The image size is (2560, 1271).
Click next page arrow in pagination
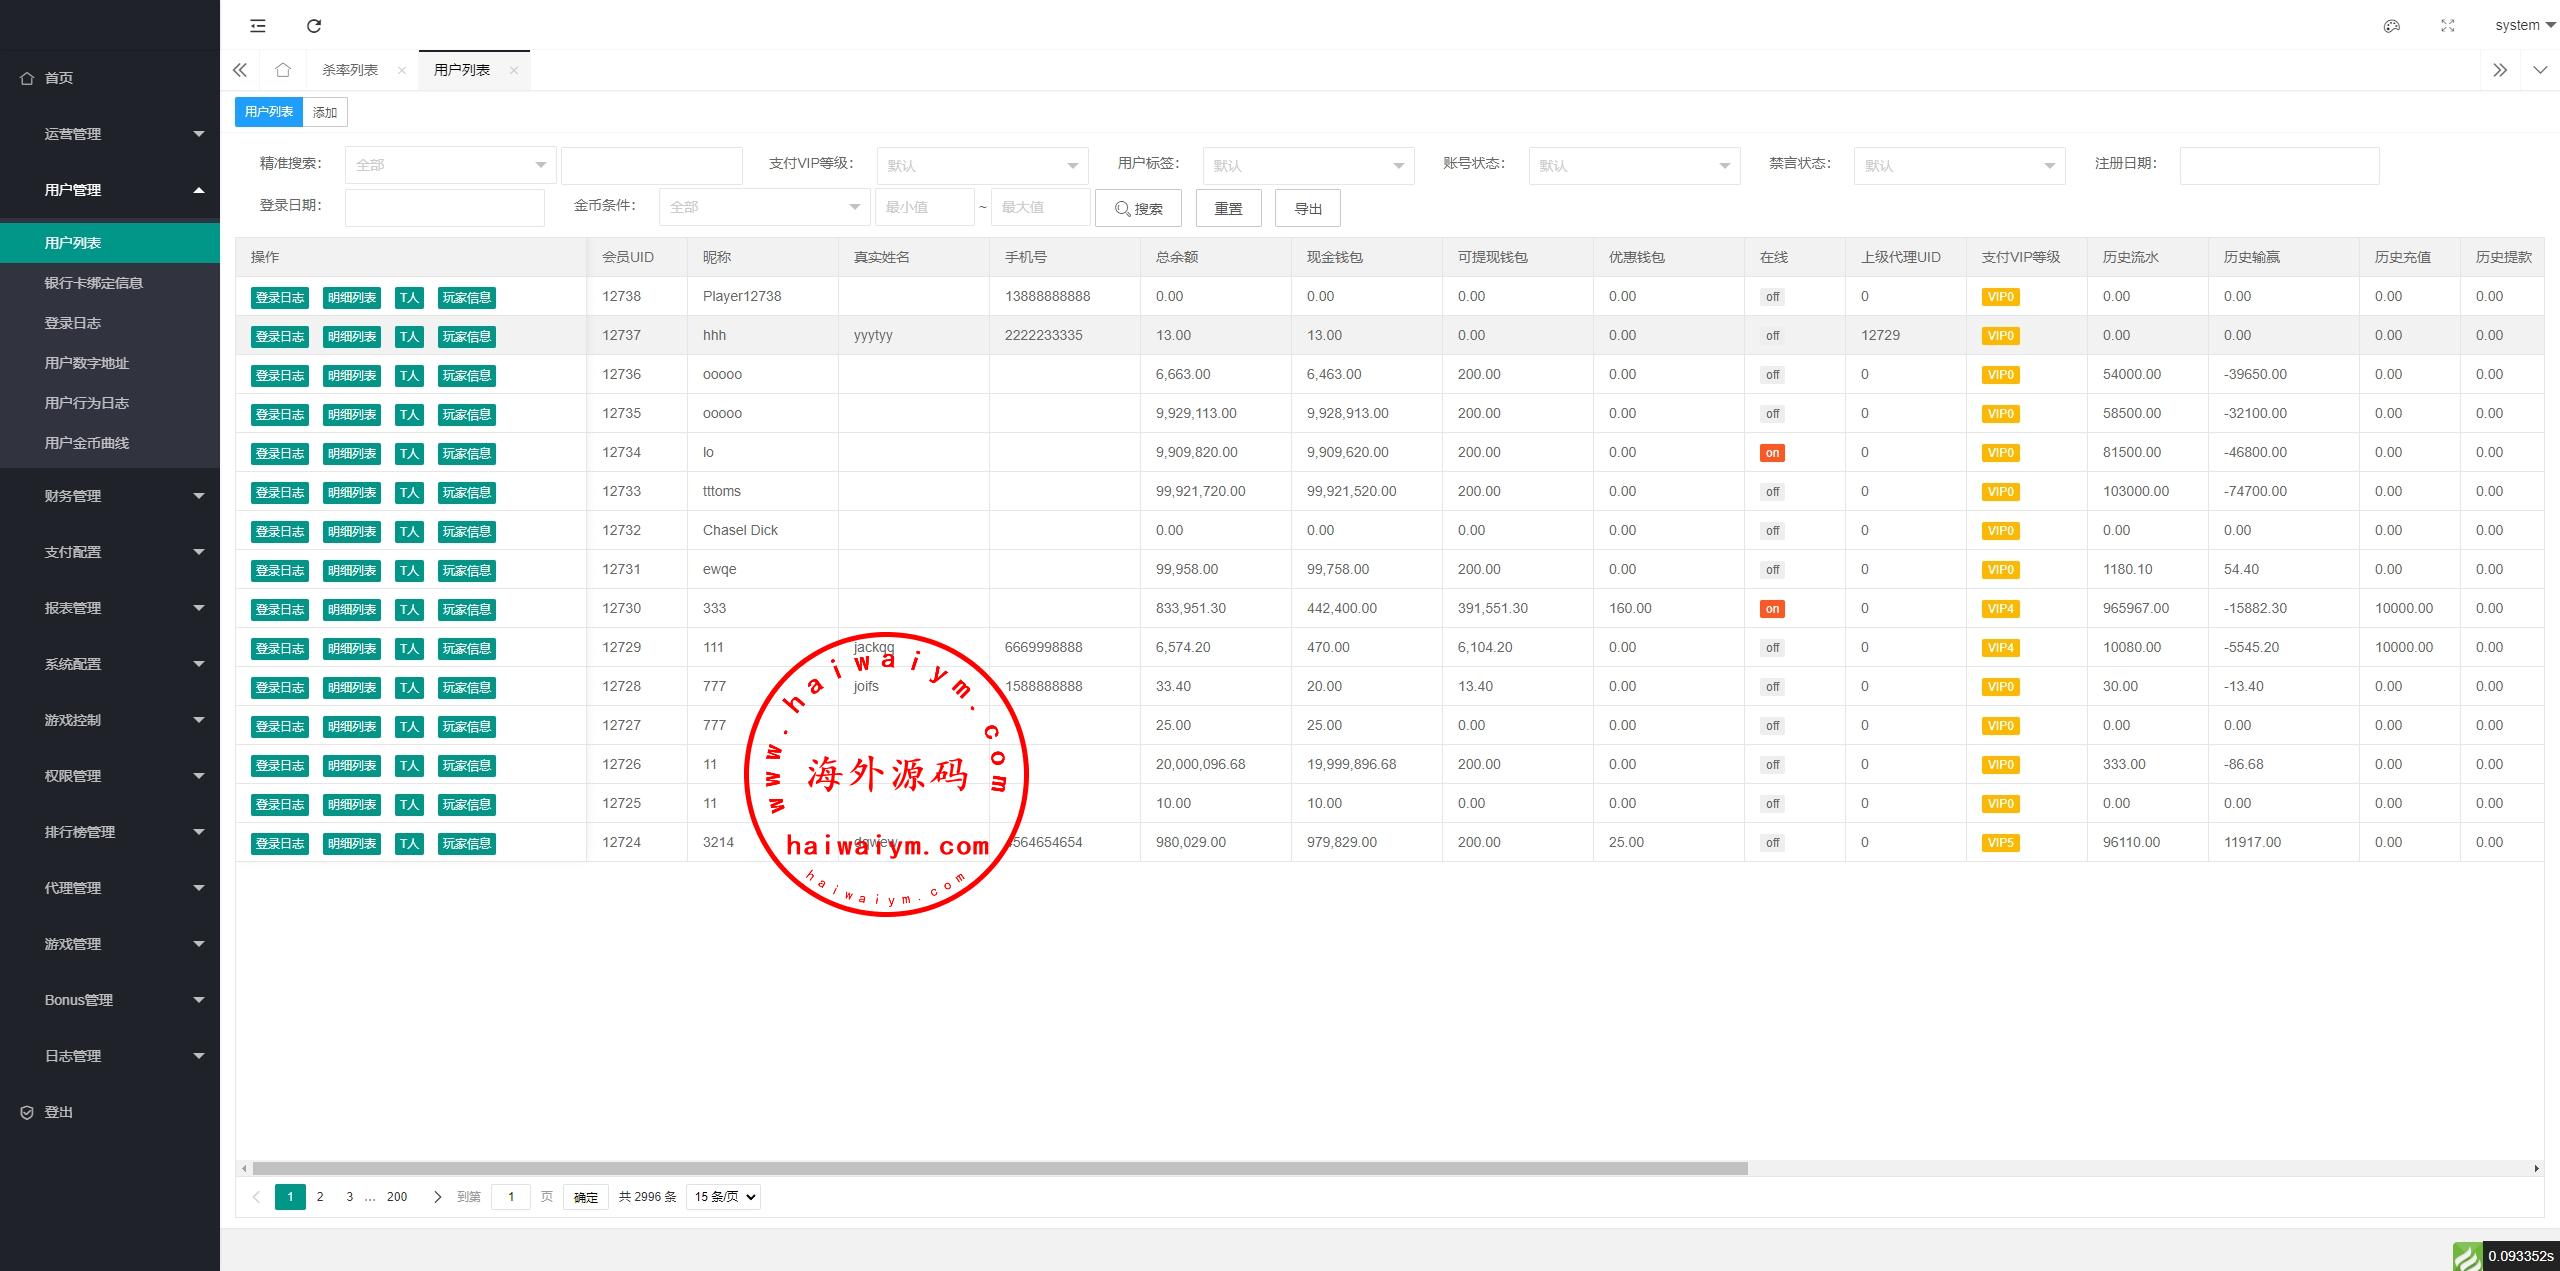click(437, 1197)
